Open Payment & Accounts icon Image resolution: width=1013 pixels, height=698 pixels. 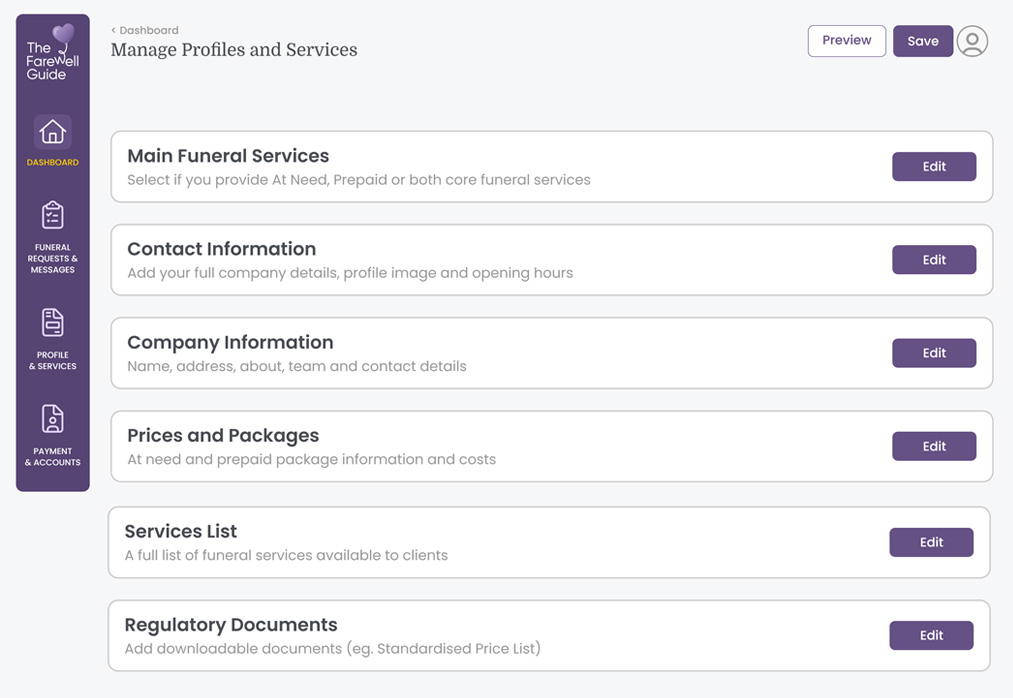coord(53,419)
